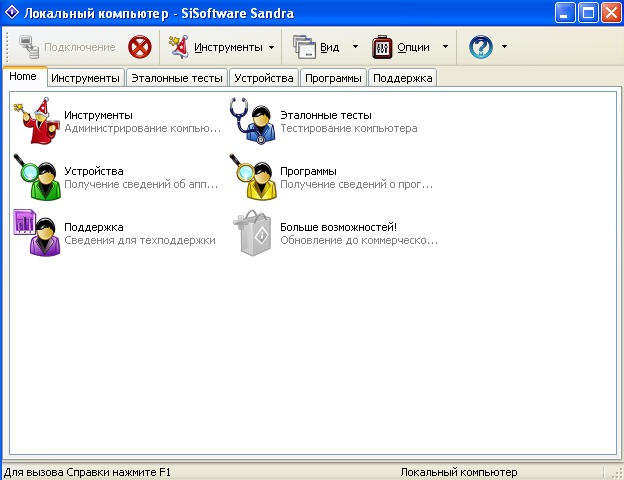Click the Получение сведений об апп... description

coord(141,184)
